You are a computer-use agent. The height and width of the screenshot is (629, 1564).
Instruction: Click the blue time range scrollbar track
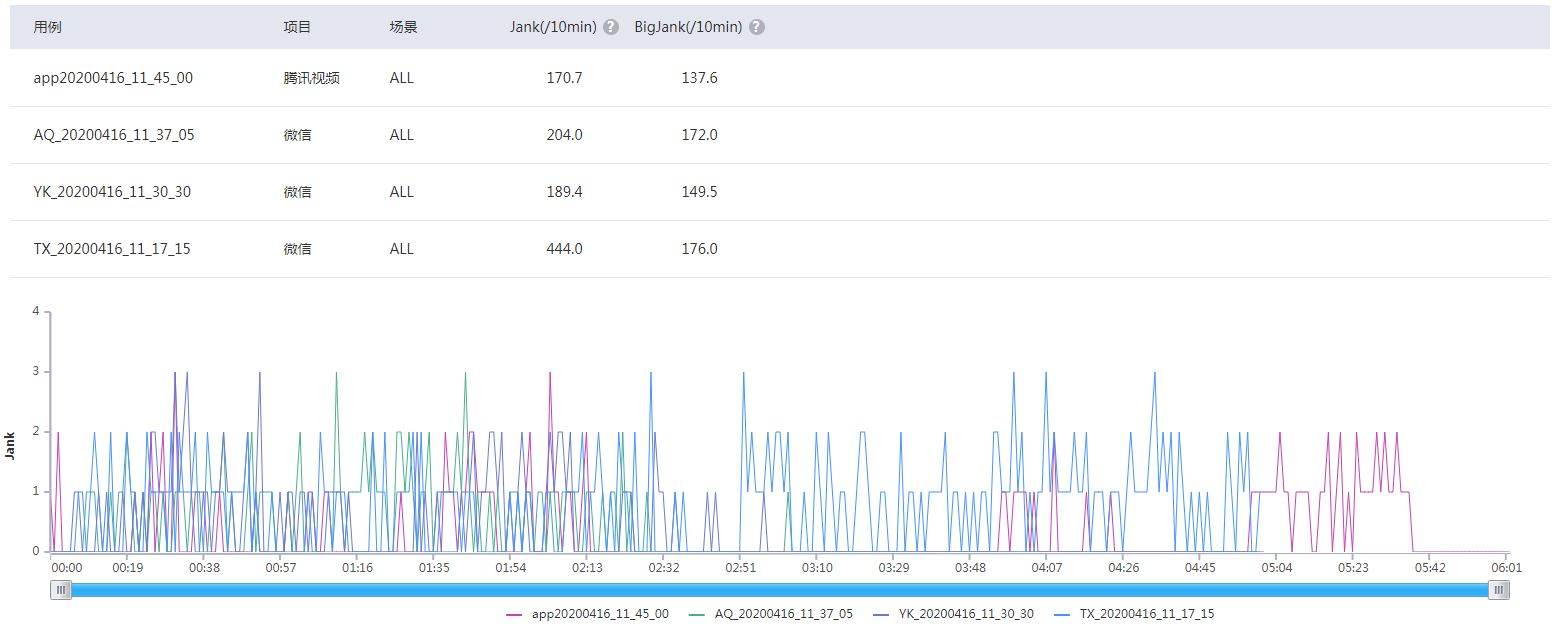tap(780, 590)
